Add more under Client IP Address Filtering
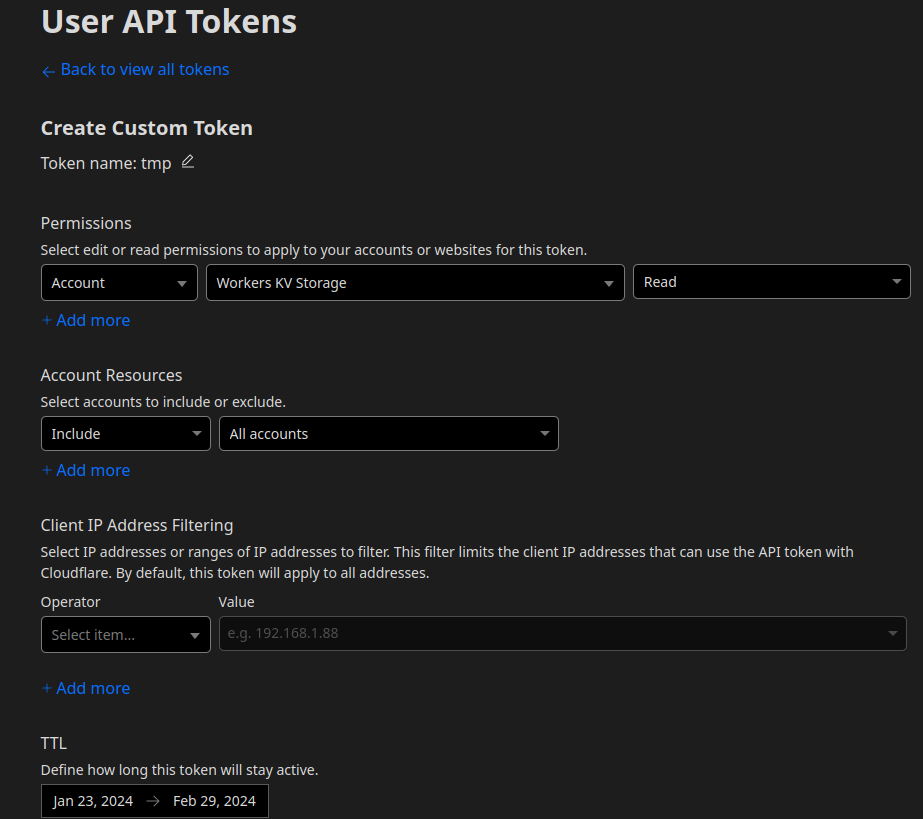 pyautogui.click(x=86, y=688)
